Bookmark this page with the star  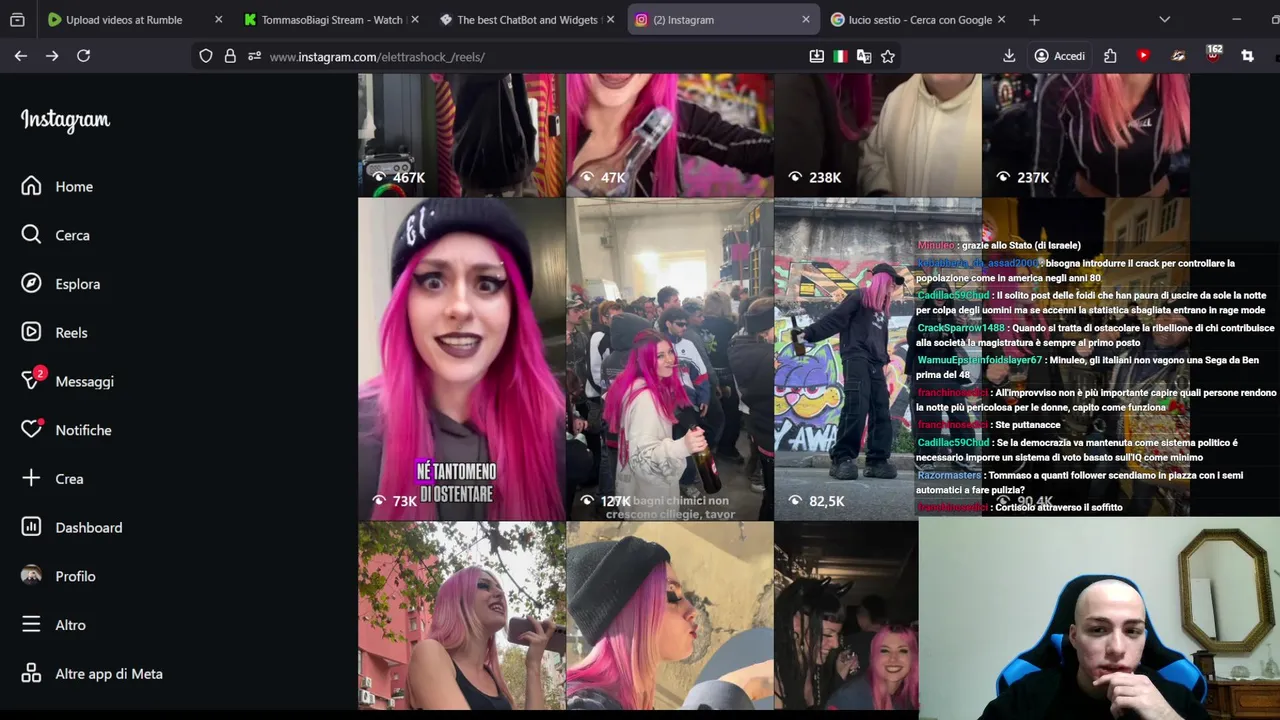tap(888, 56)
